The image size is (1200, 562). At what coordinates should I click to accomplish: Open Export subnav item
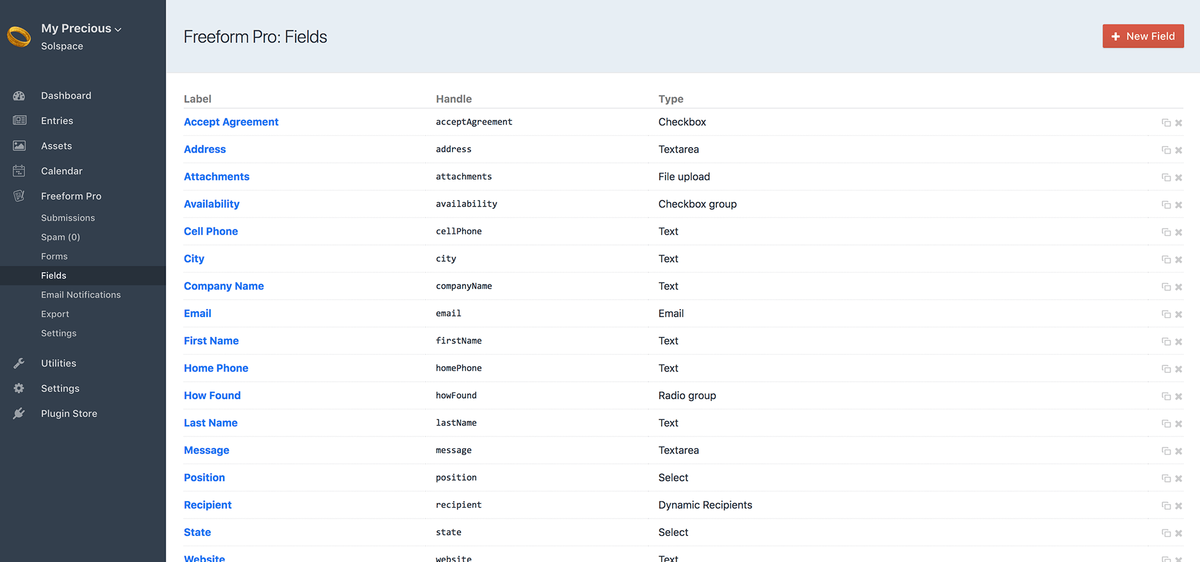click(x=55, y=314)
